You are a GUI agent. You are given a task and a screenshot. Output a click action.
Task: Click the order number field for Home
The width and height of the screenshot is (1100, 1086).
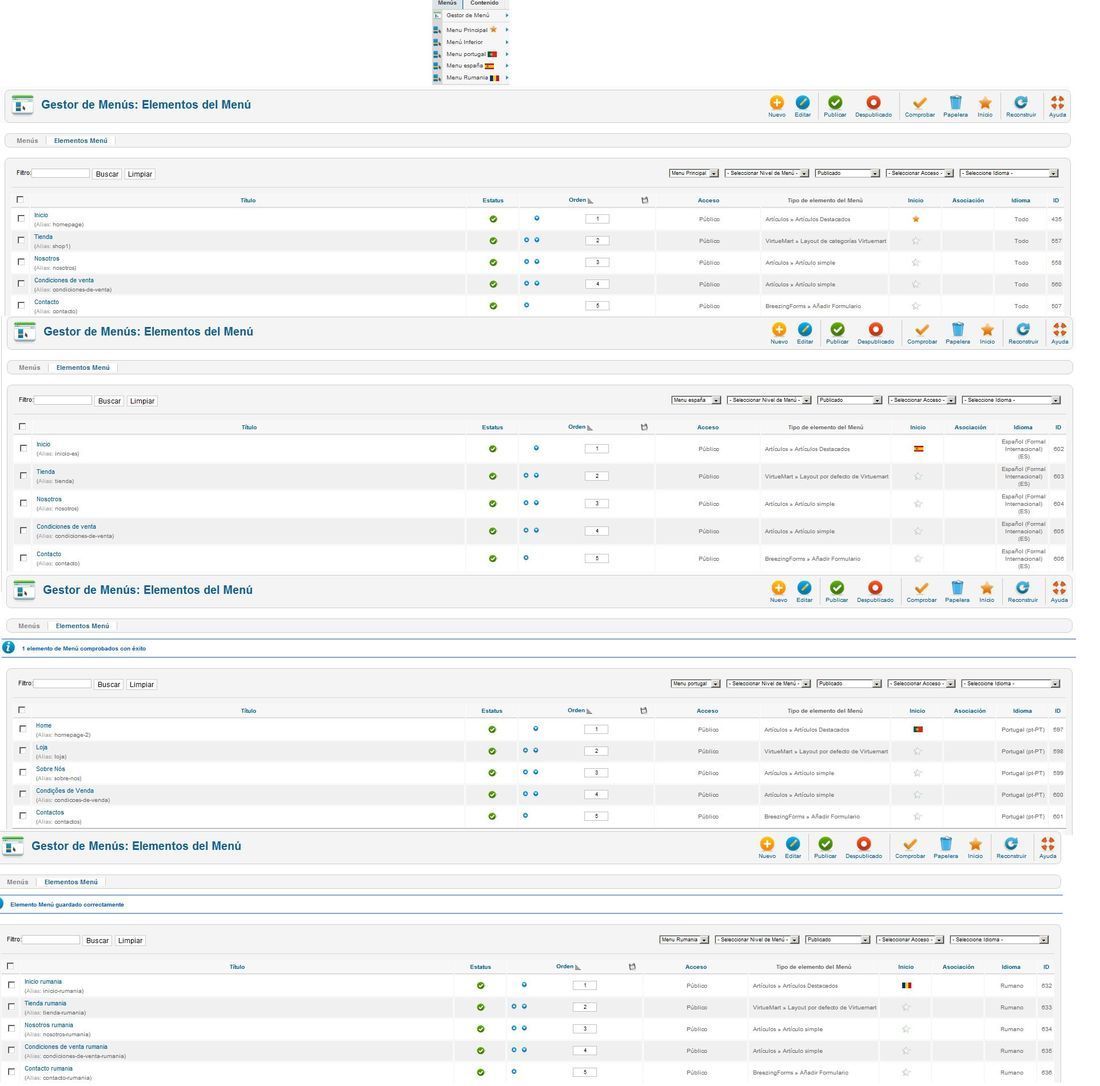coord(596,730)
